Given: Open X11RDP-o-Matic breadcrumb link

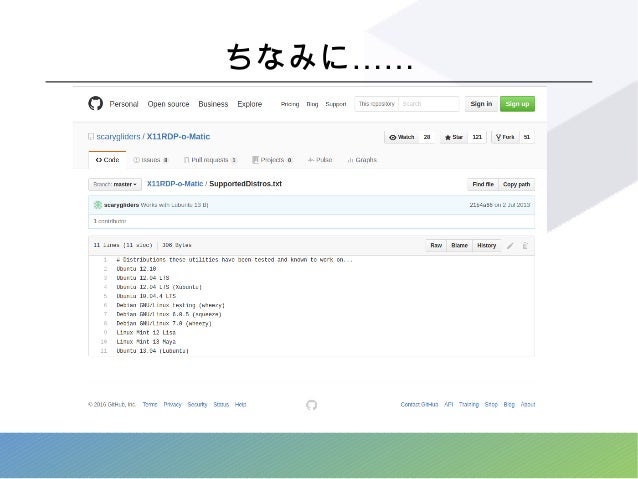Looking at the screenshot, I should tap(175, 184).
